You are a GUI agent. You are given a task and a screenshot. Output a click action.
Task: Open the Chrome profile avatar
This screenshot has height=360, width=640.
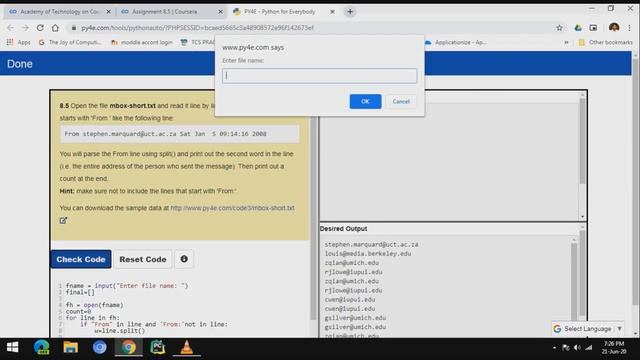point(614,28)
